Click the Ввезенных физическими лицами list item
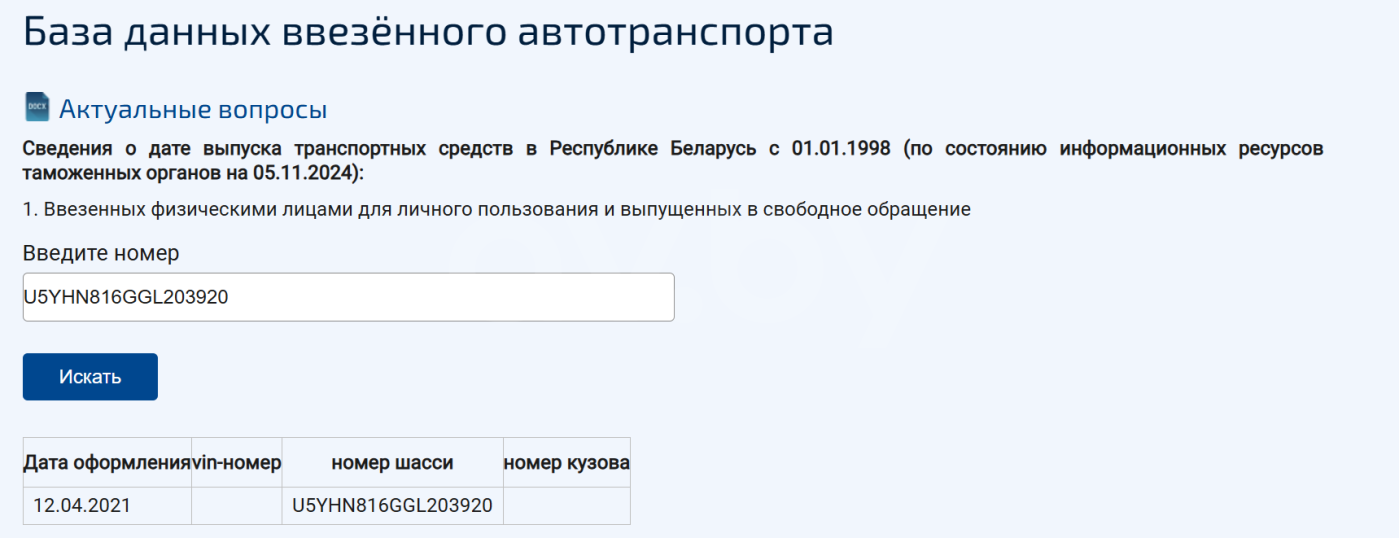 pos(497,210)
